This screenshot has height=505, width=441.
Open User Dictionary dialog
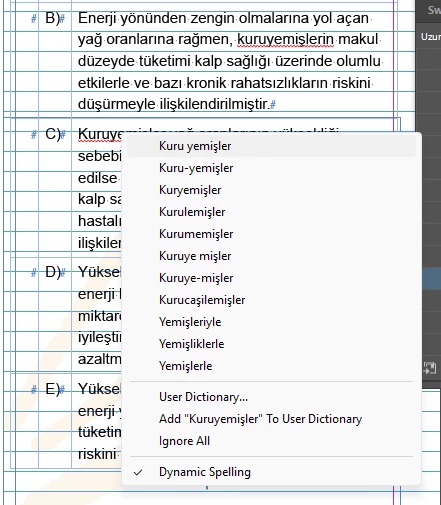[271, 397]
